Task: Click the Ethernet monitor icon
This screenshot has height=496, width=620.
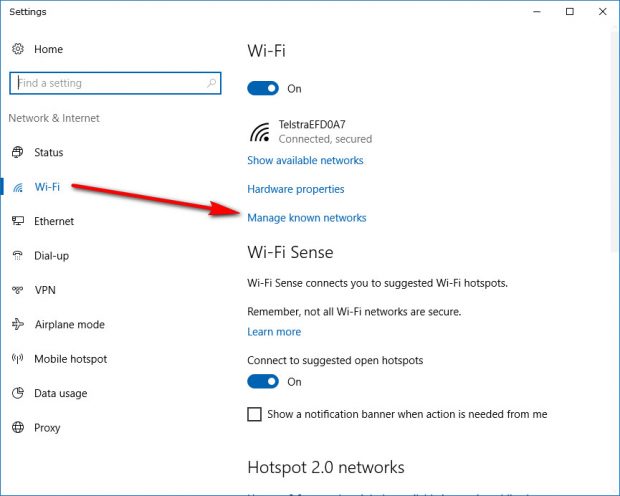Action: 17,221
